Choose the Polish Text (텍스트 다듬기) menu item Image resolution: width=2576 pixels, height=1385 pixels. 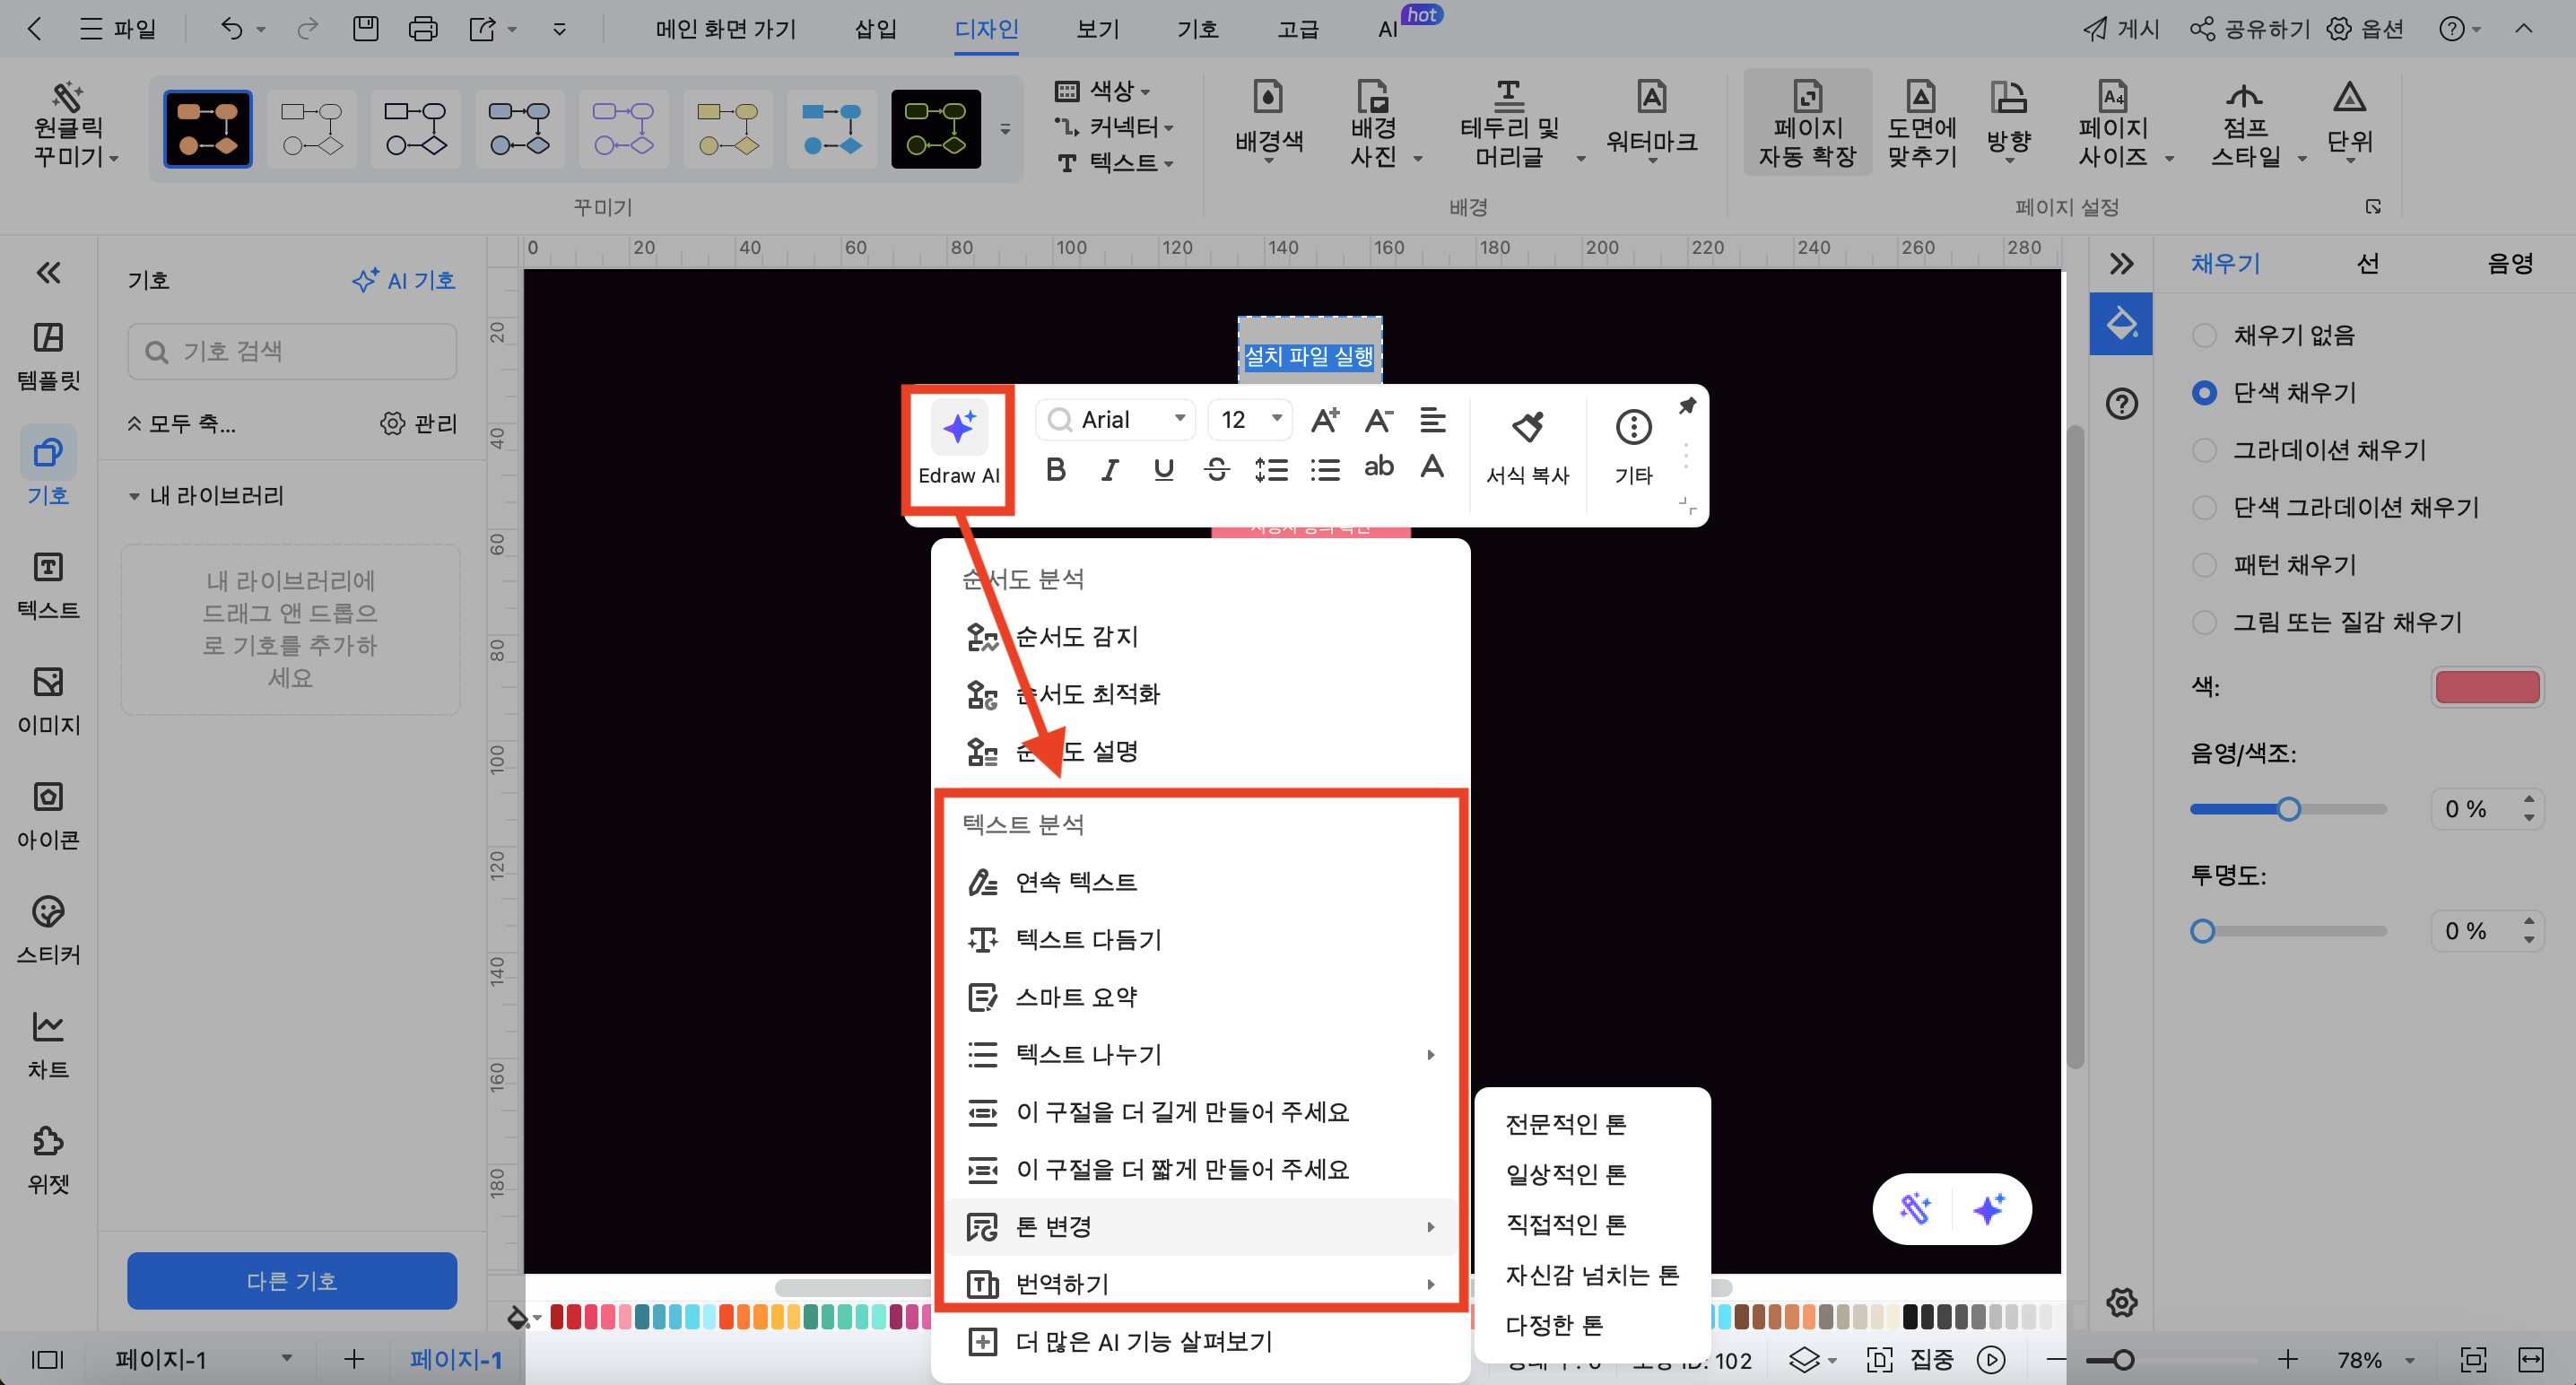tap(1088, 940)
